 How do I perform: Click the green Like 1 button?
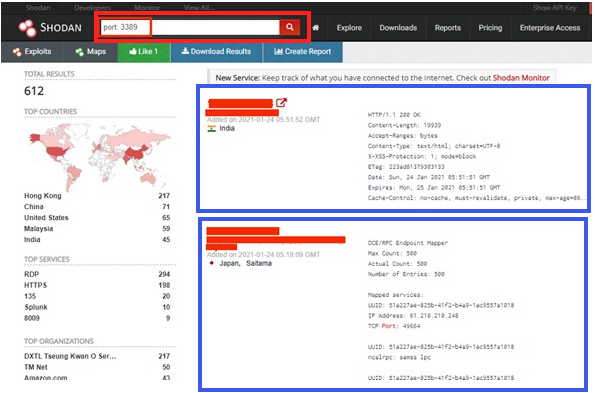pyautogui.click(x=144, y=52)
